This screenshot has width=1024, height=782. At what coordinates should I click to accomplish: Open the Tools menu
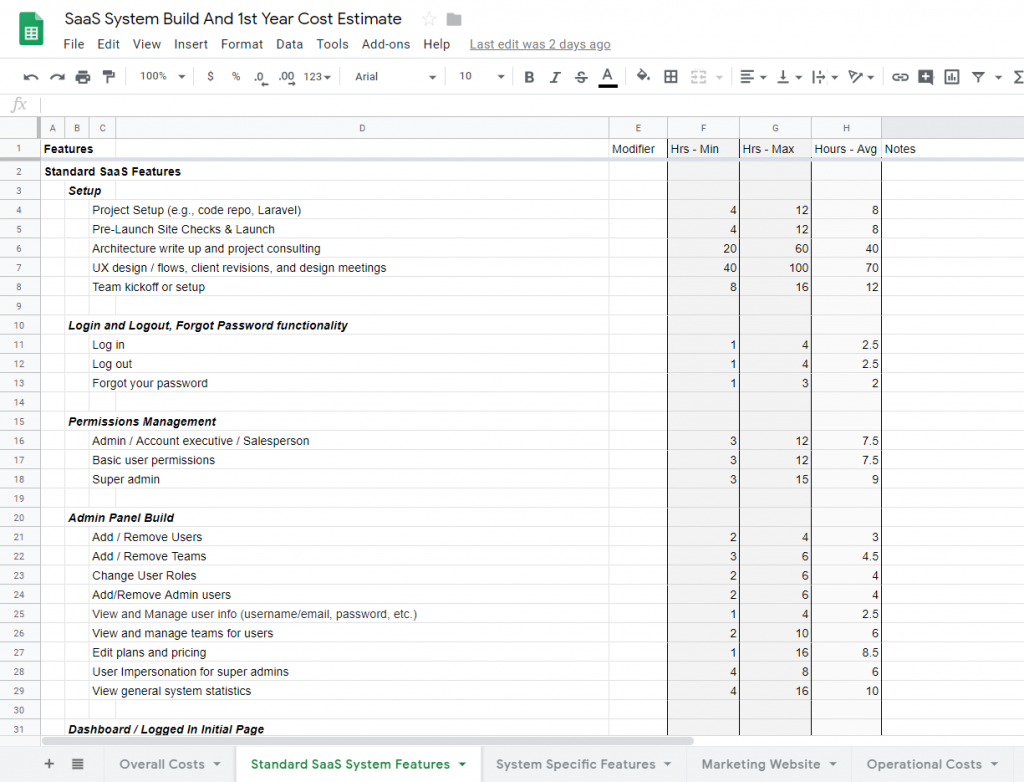click(x=332, y=44)
